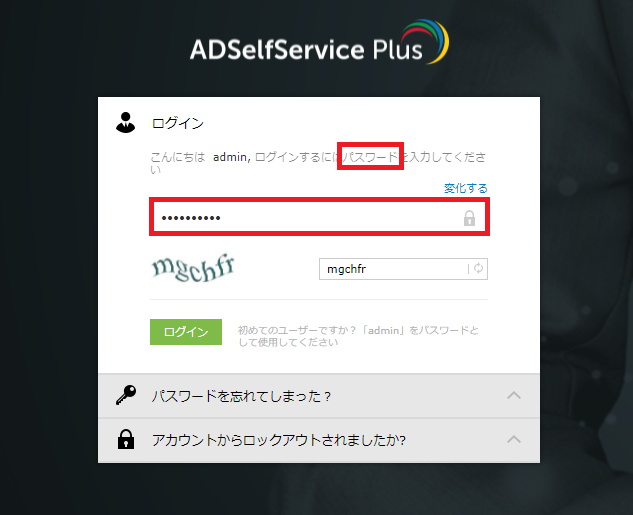633x515 pixels.
Task: Click the distorted mgchfr captcha image
Action: click(x=193, y=267)
